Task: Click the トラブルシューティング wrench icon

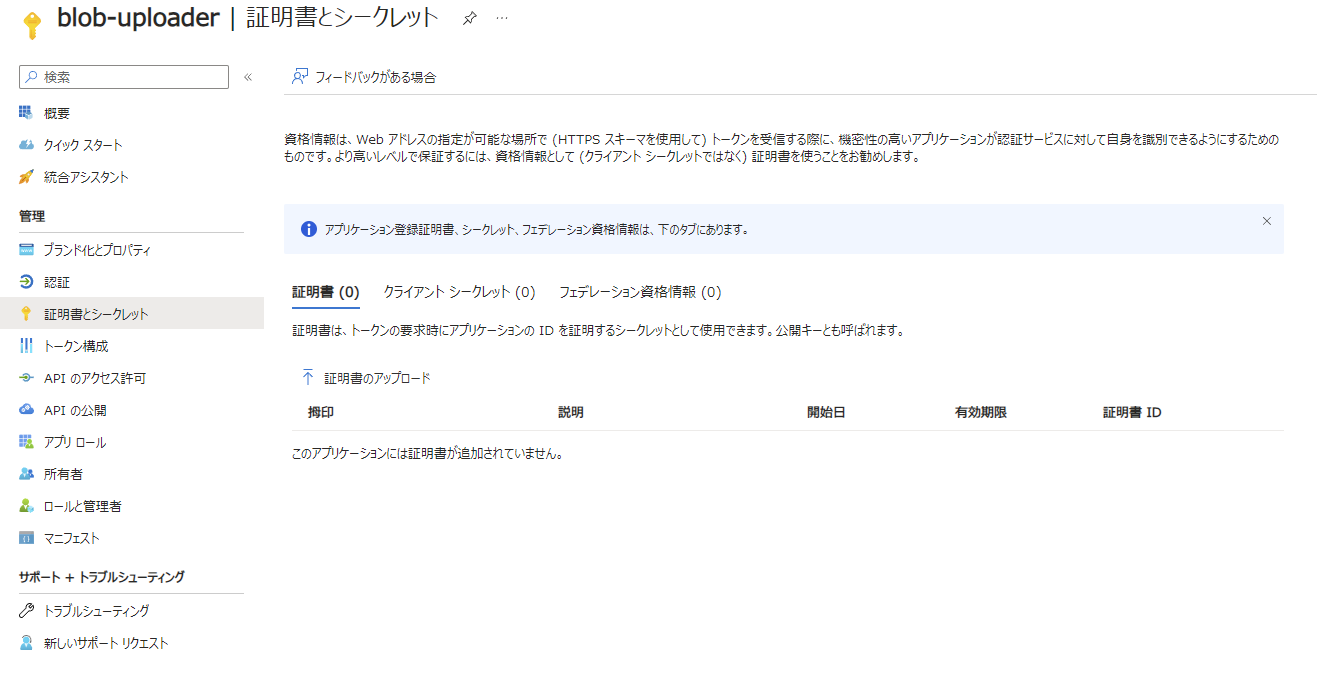Action: click(x=26, y=611)
